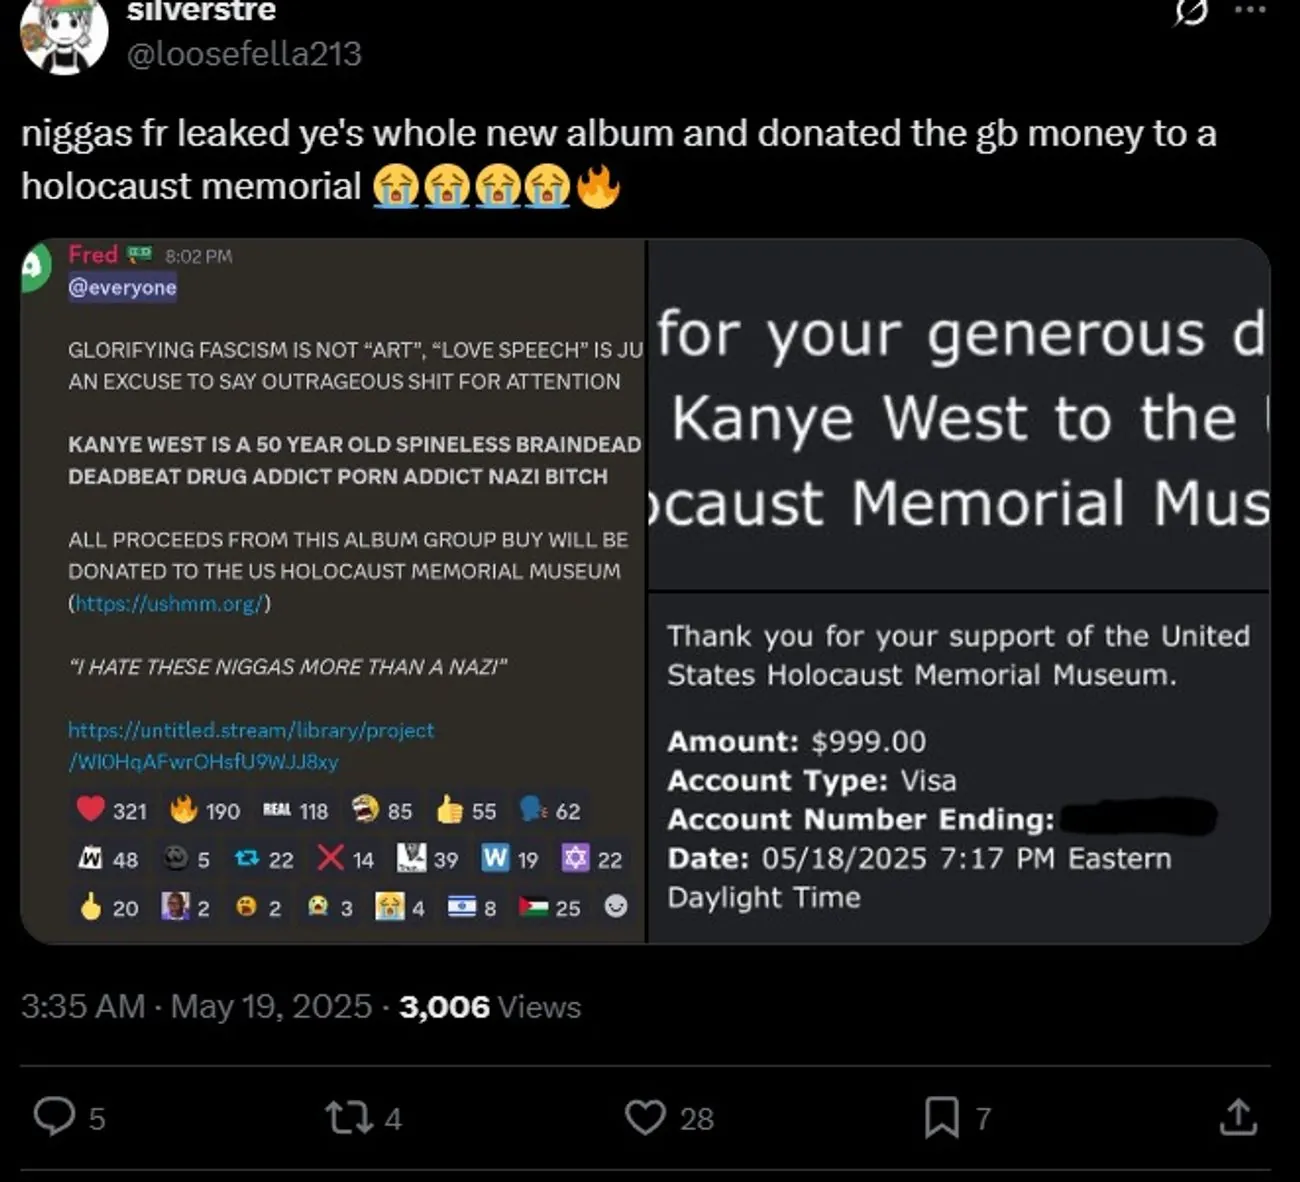
Task: Click the add-reaction smiley face icon
Action: [x=616, y=906]
